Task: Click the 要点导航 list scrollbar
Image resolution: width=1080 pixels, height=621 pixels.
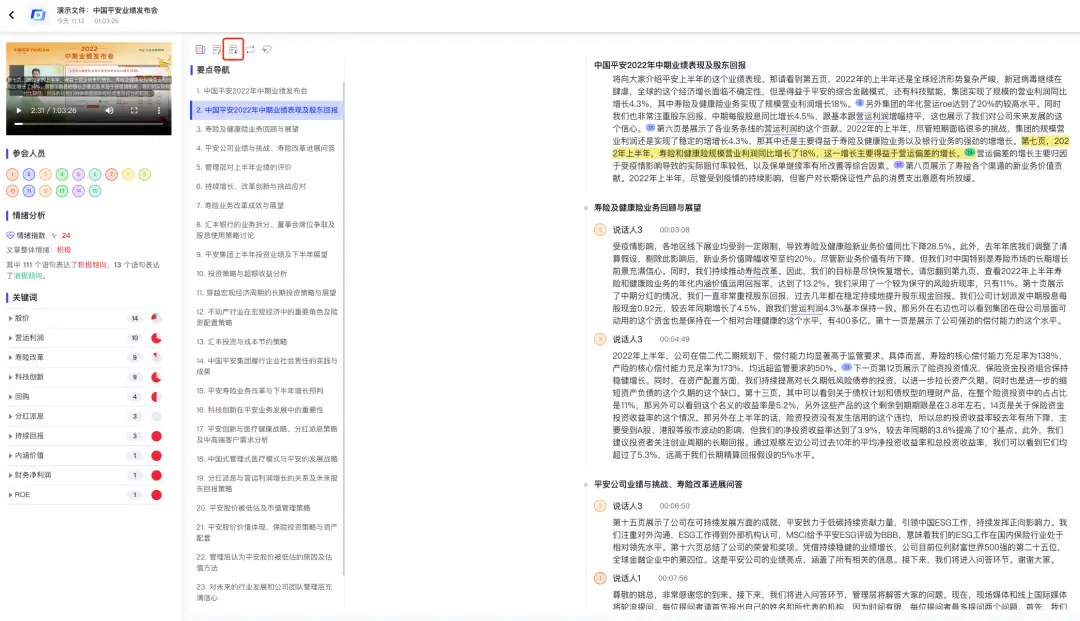Action: tap(343, 329)
